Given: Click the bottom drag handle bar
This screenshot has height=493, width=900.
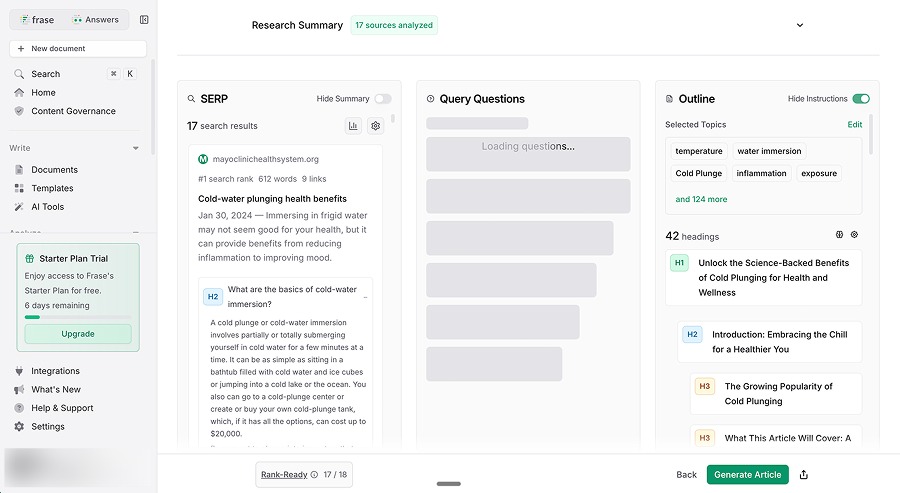Looking at the screenshot, I should 449,484.
